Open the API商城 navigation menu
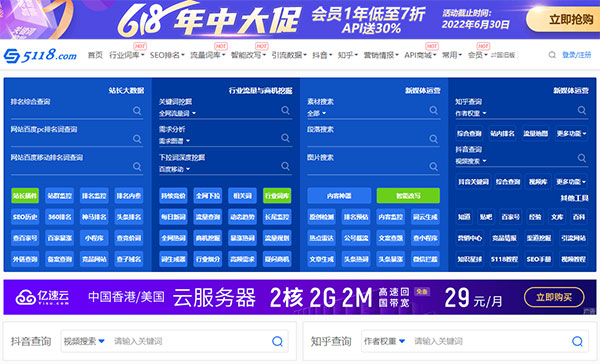Image resolution: width=600 pixels, height=364 pixels. (420, 55)
